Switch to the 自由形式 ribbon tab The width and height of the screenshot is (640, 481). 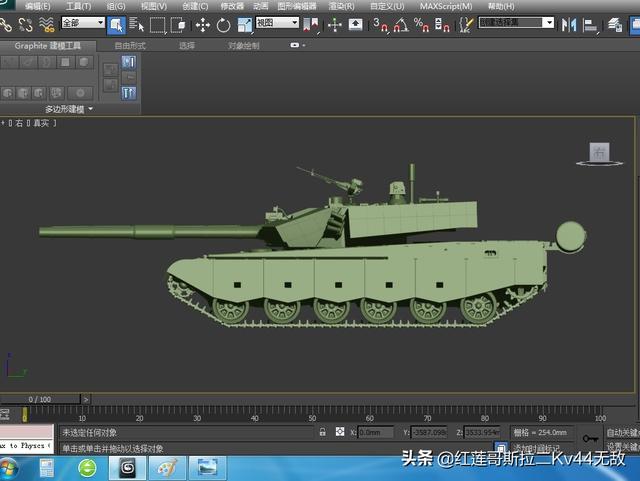[x=130, y=46]
